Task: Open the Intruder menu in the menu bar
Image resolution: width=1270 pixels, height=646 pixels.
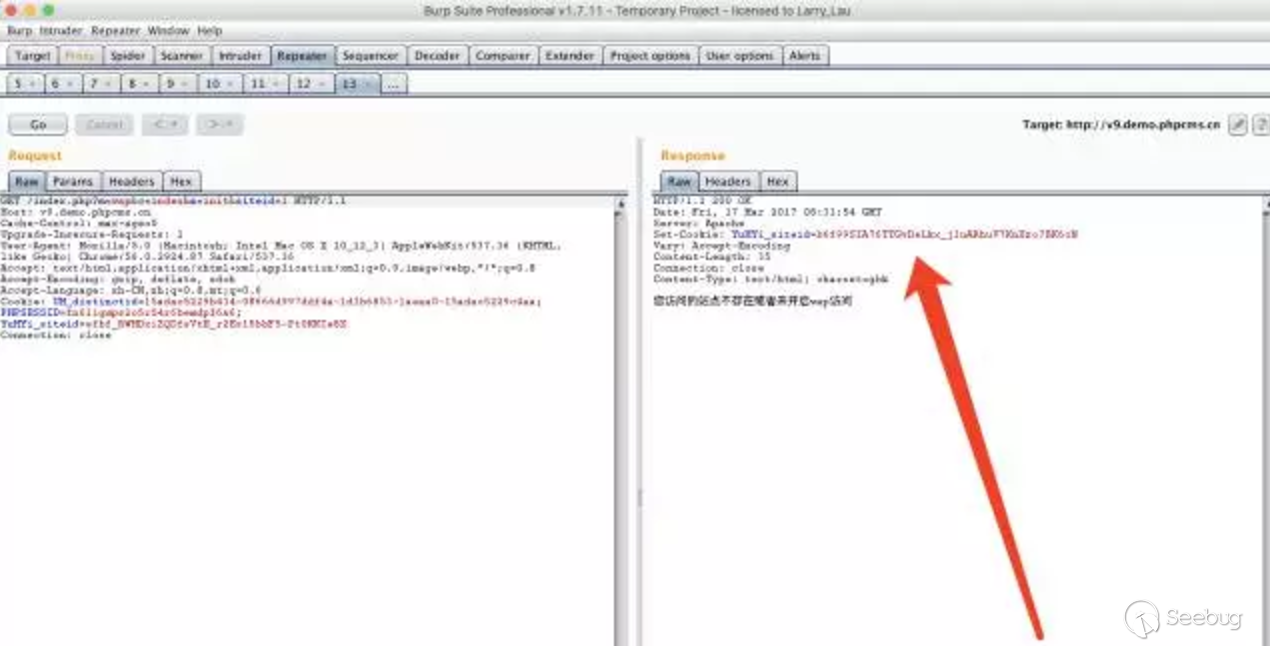Action: coord(61,31)
